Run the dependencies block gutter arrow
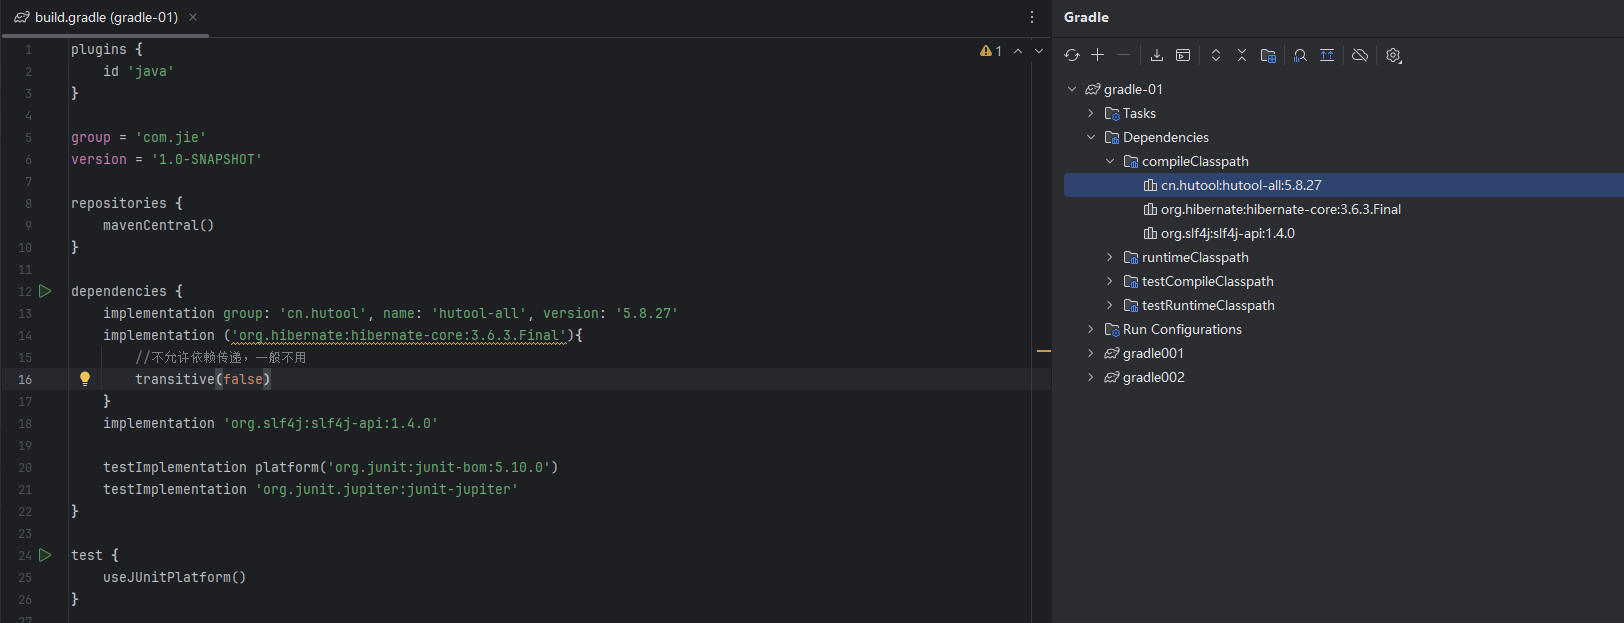The width and height of the screenshot is (1624, 623). click(45, 291)
